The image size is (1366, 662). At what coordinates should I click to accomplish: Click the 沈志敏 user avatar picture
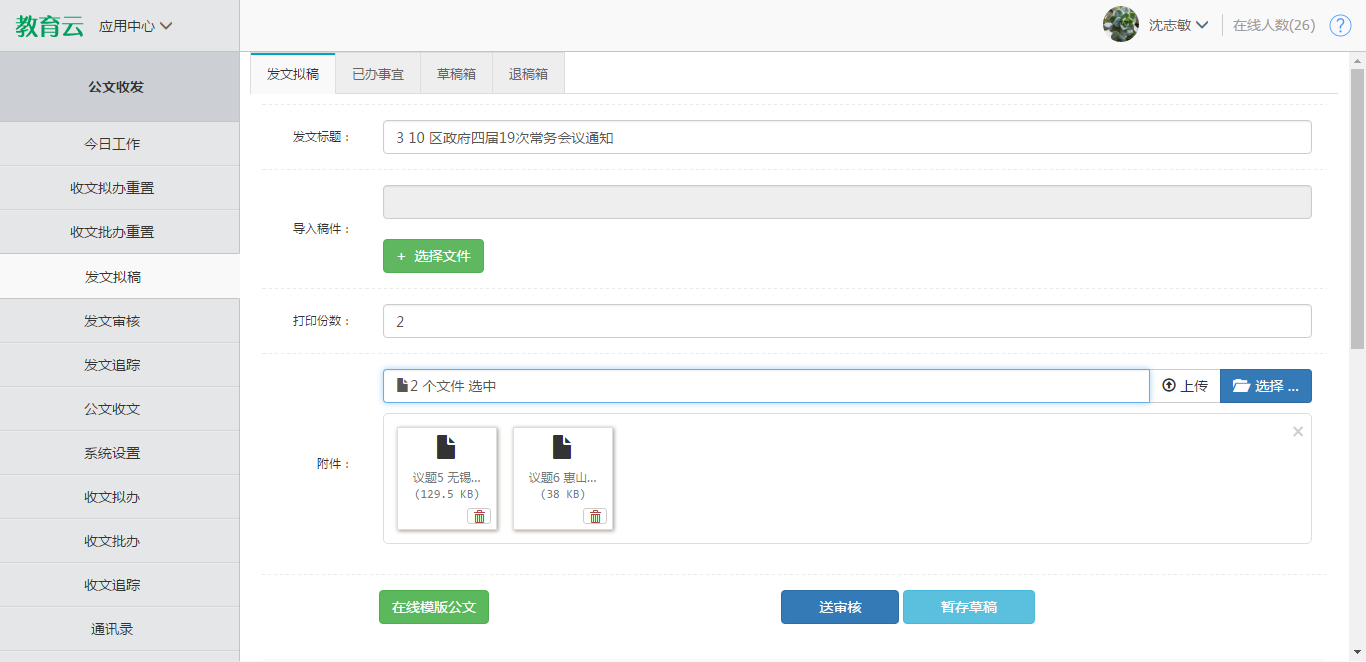click(x=1120, y=25)
